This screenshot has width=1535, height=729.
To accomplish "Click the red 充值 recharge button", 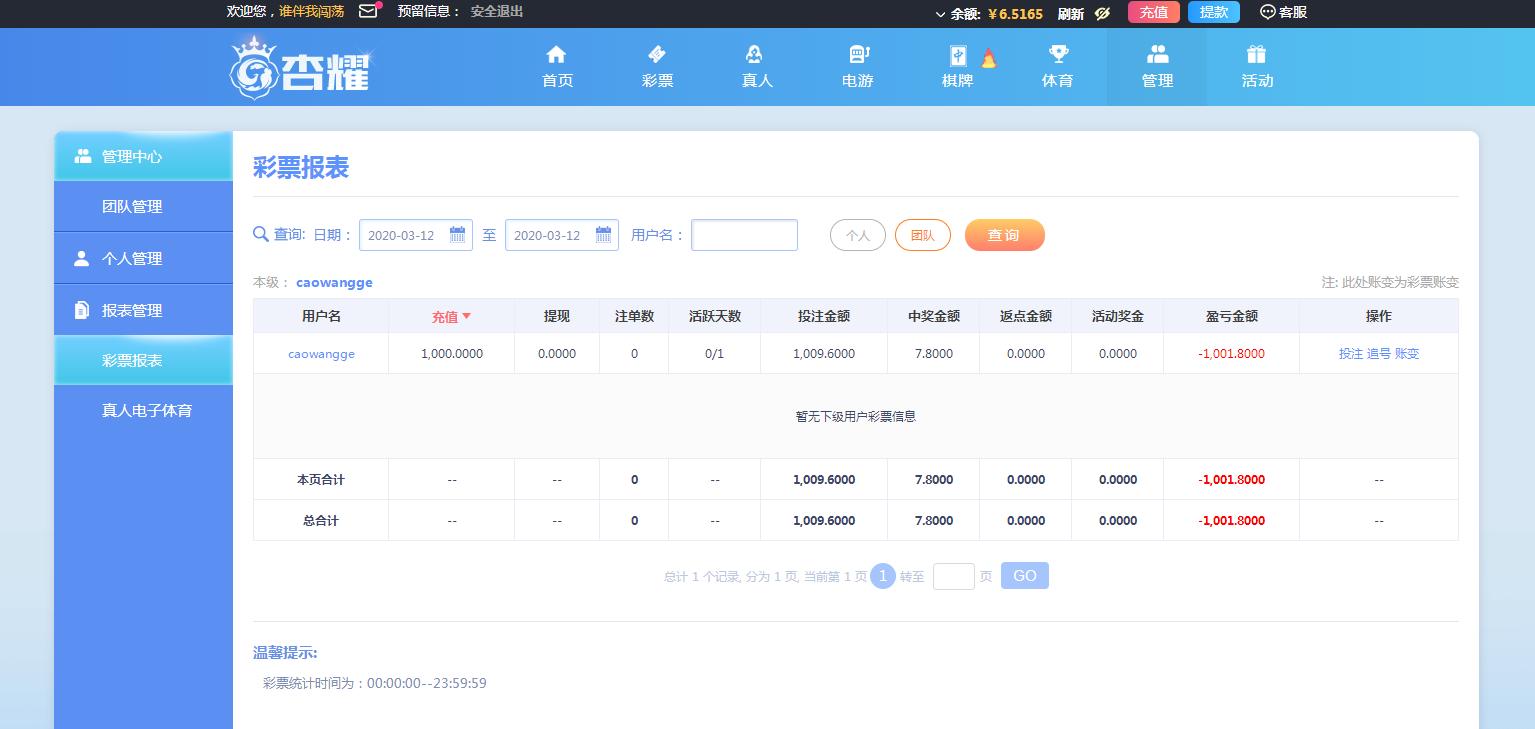I will pyautogui.click(x=1153, y=12).
